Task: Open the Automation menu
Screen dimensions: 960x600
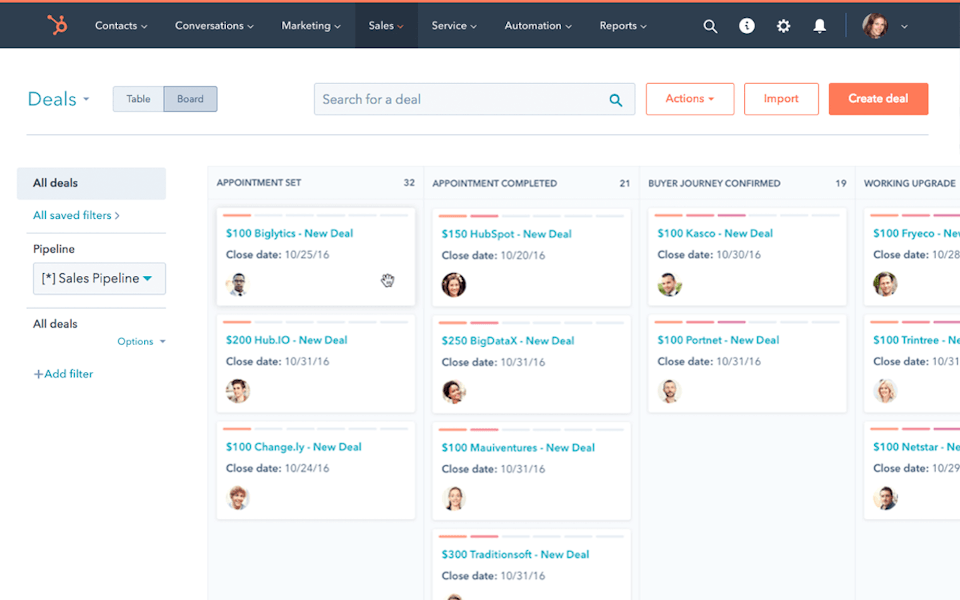Action: [538, 26]
